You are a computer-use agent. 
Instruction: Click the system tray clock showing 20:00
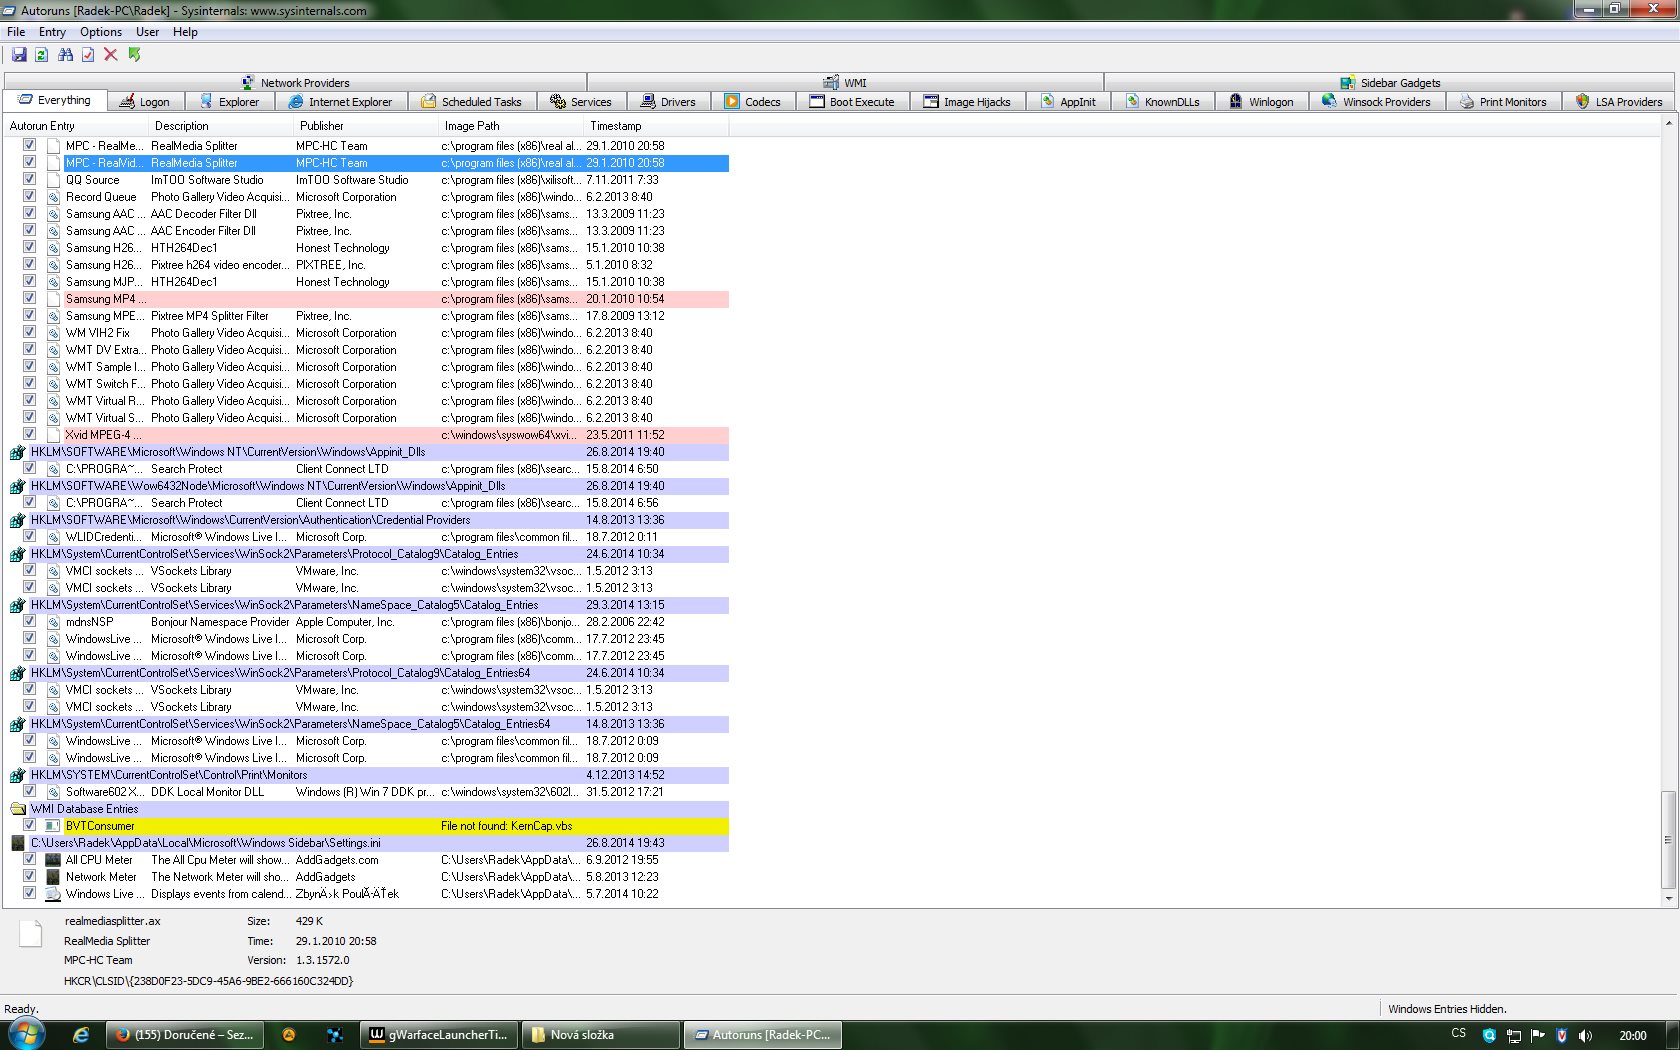pos(1633,1036)
